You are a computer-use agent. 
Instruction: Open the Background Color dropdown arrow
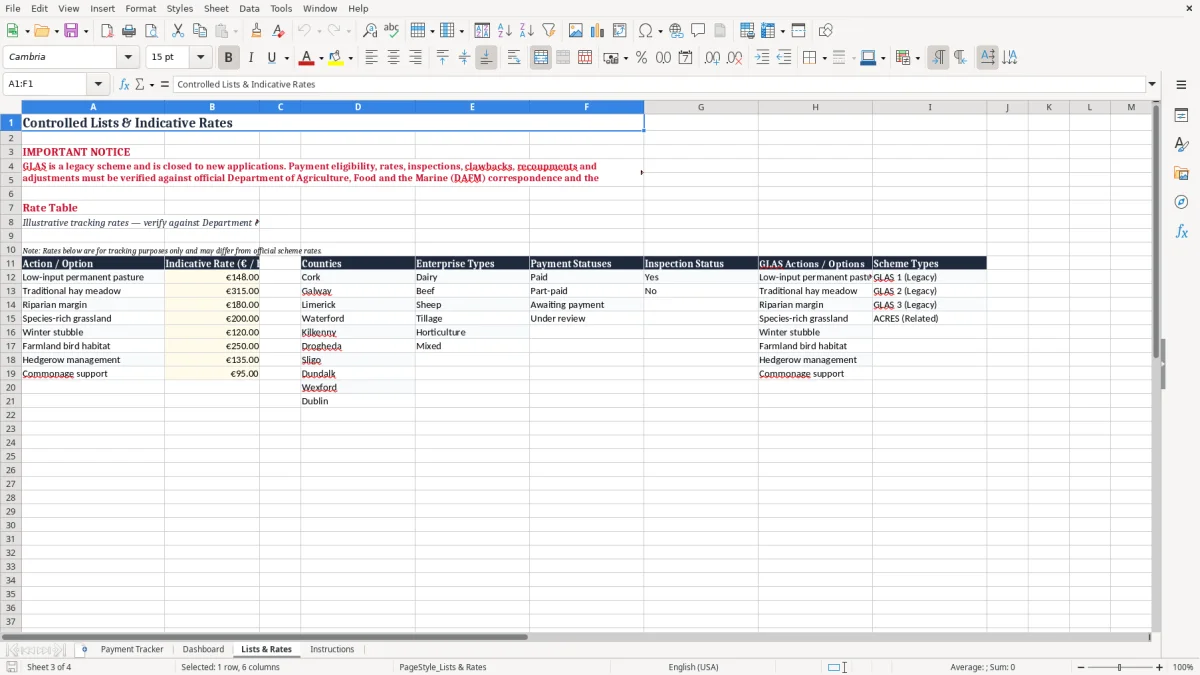[351, 58]
